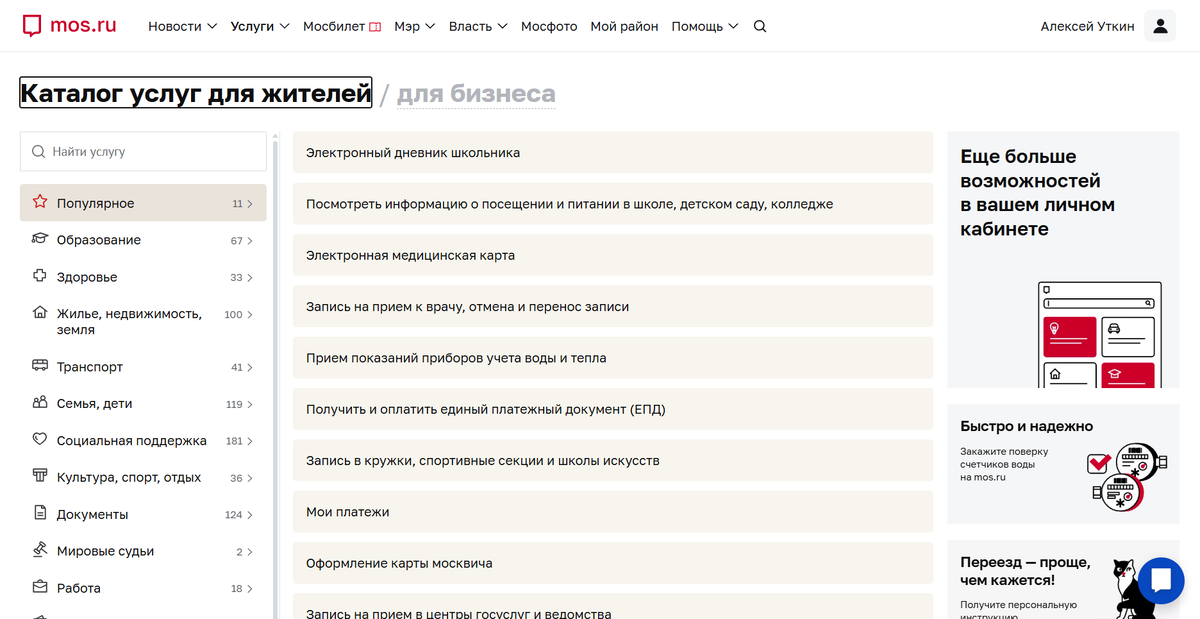Select Культура, спорт, отдых category row
Screen dimensions: 1200x619
click(x=143, y=477)
